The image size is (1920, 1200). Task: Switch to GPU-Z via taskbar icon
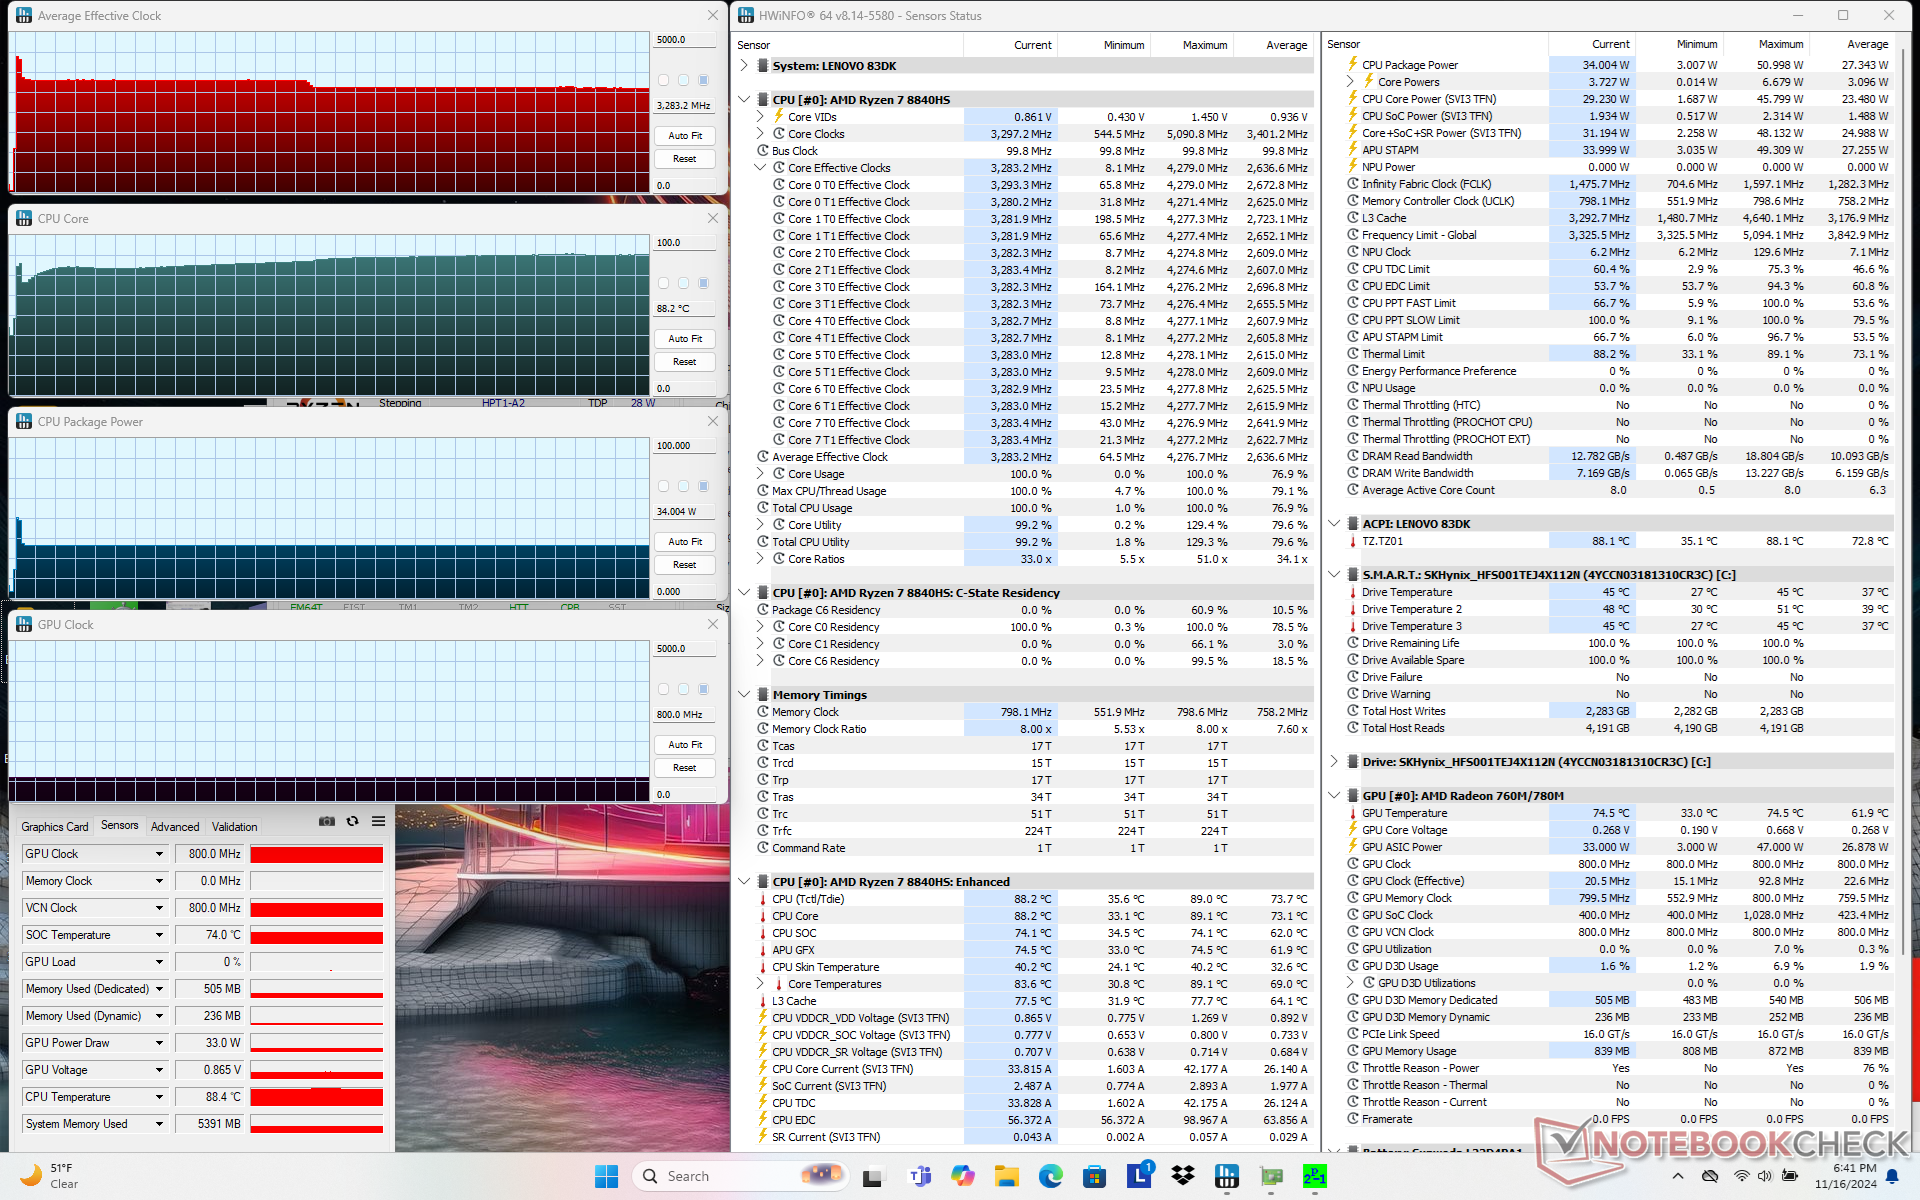pos(1271,1176)
